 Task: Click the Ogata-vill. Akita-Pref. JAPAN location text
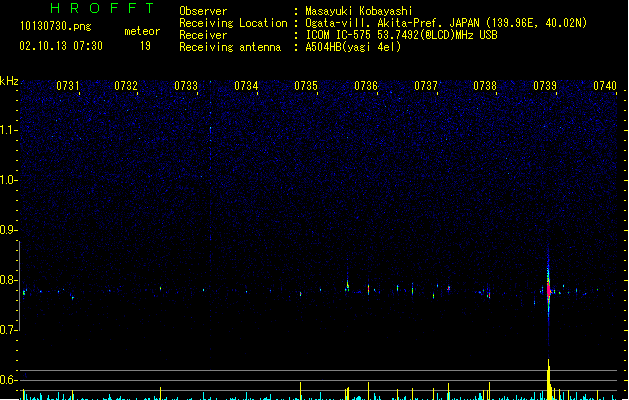pyautogui.click(x=446, y=23)
